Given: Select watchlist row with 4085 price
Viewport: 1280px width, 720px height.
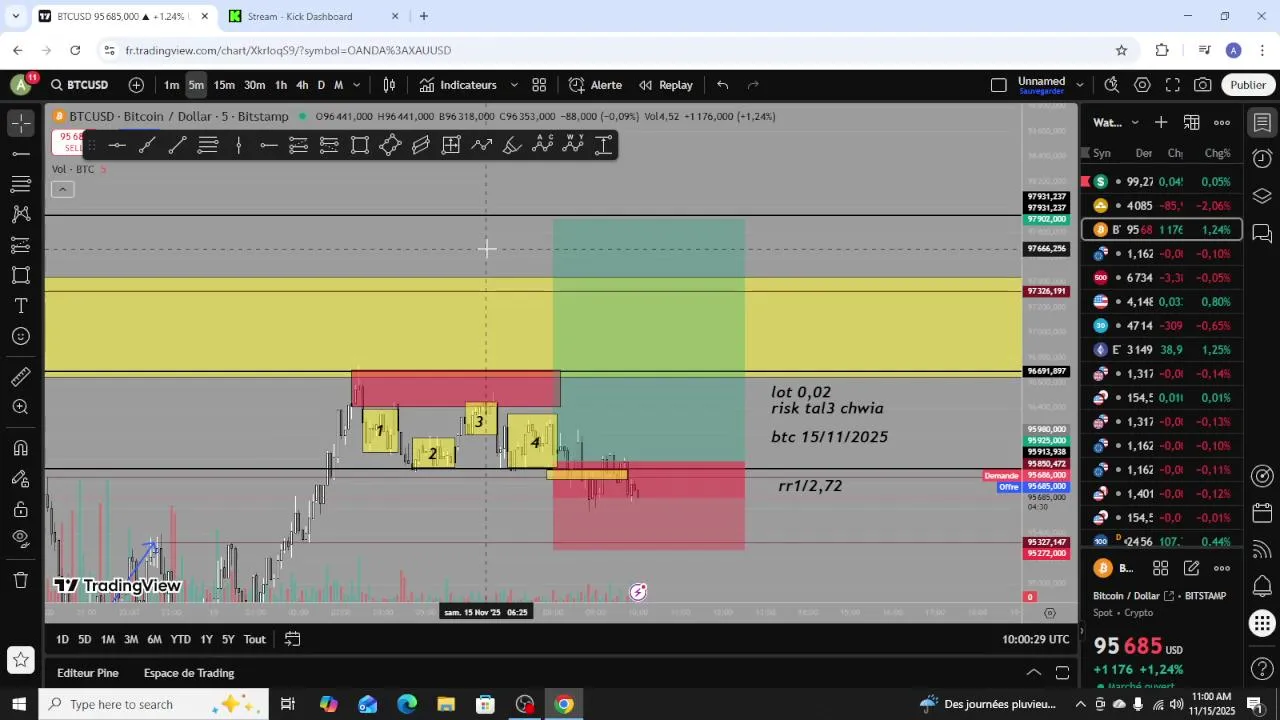Looking at the screenshot, I should click(x=1162, y=206).
